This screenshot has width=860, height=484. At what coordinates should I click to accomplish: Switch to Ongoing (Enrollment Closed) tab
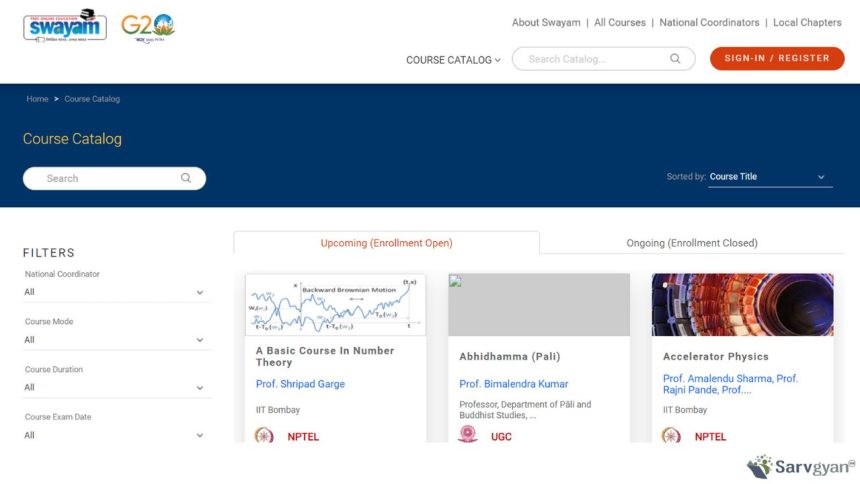coord(691,243)
